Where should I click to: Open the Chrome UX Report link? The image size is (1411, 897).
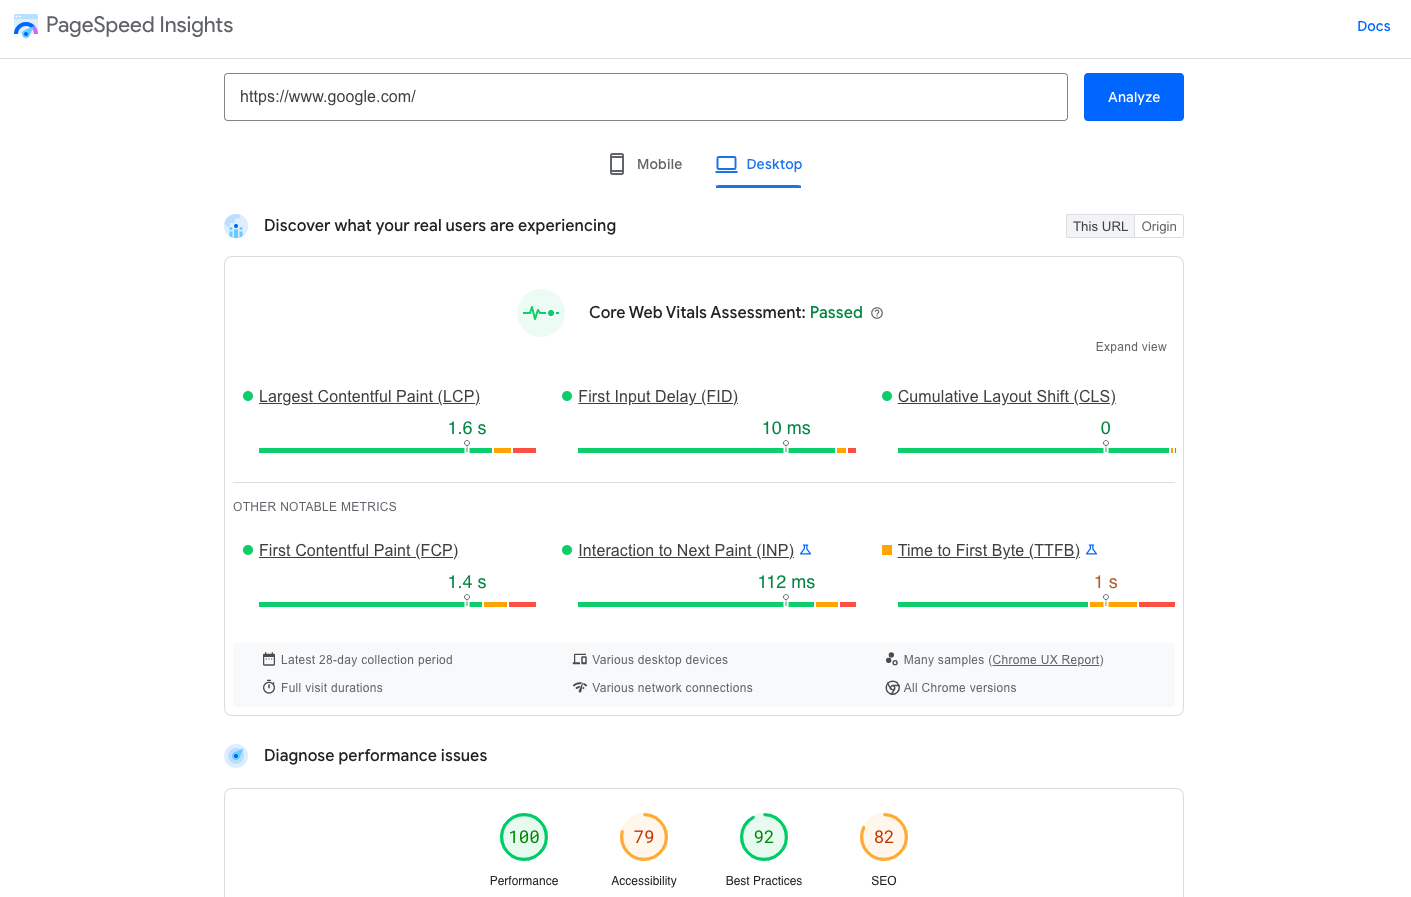[x=1046, y=660]
